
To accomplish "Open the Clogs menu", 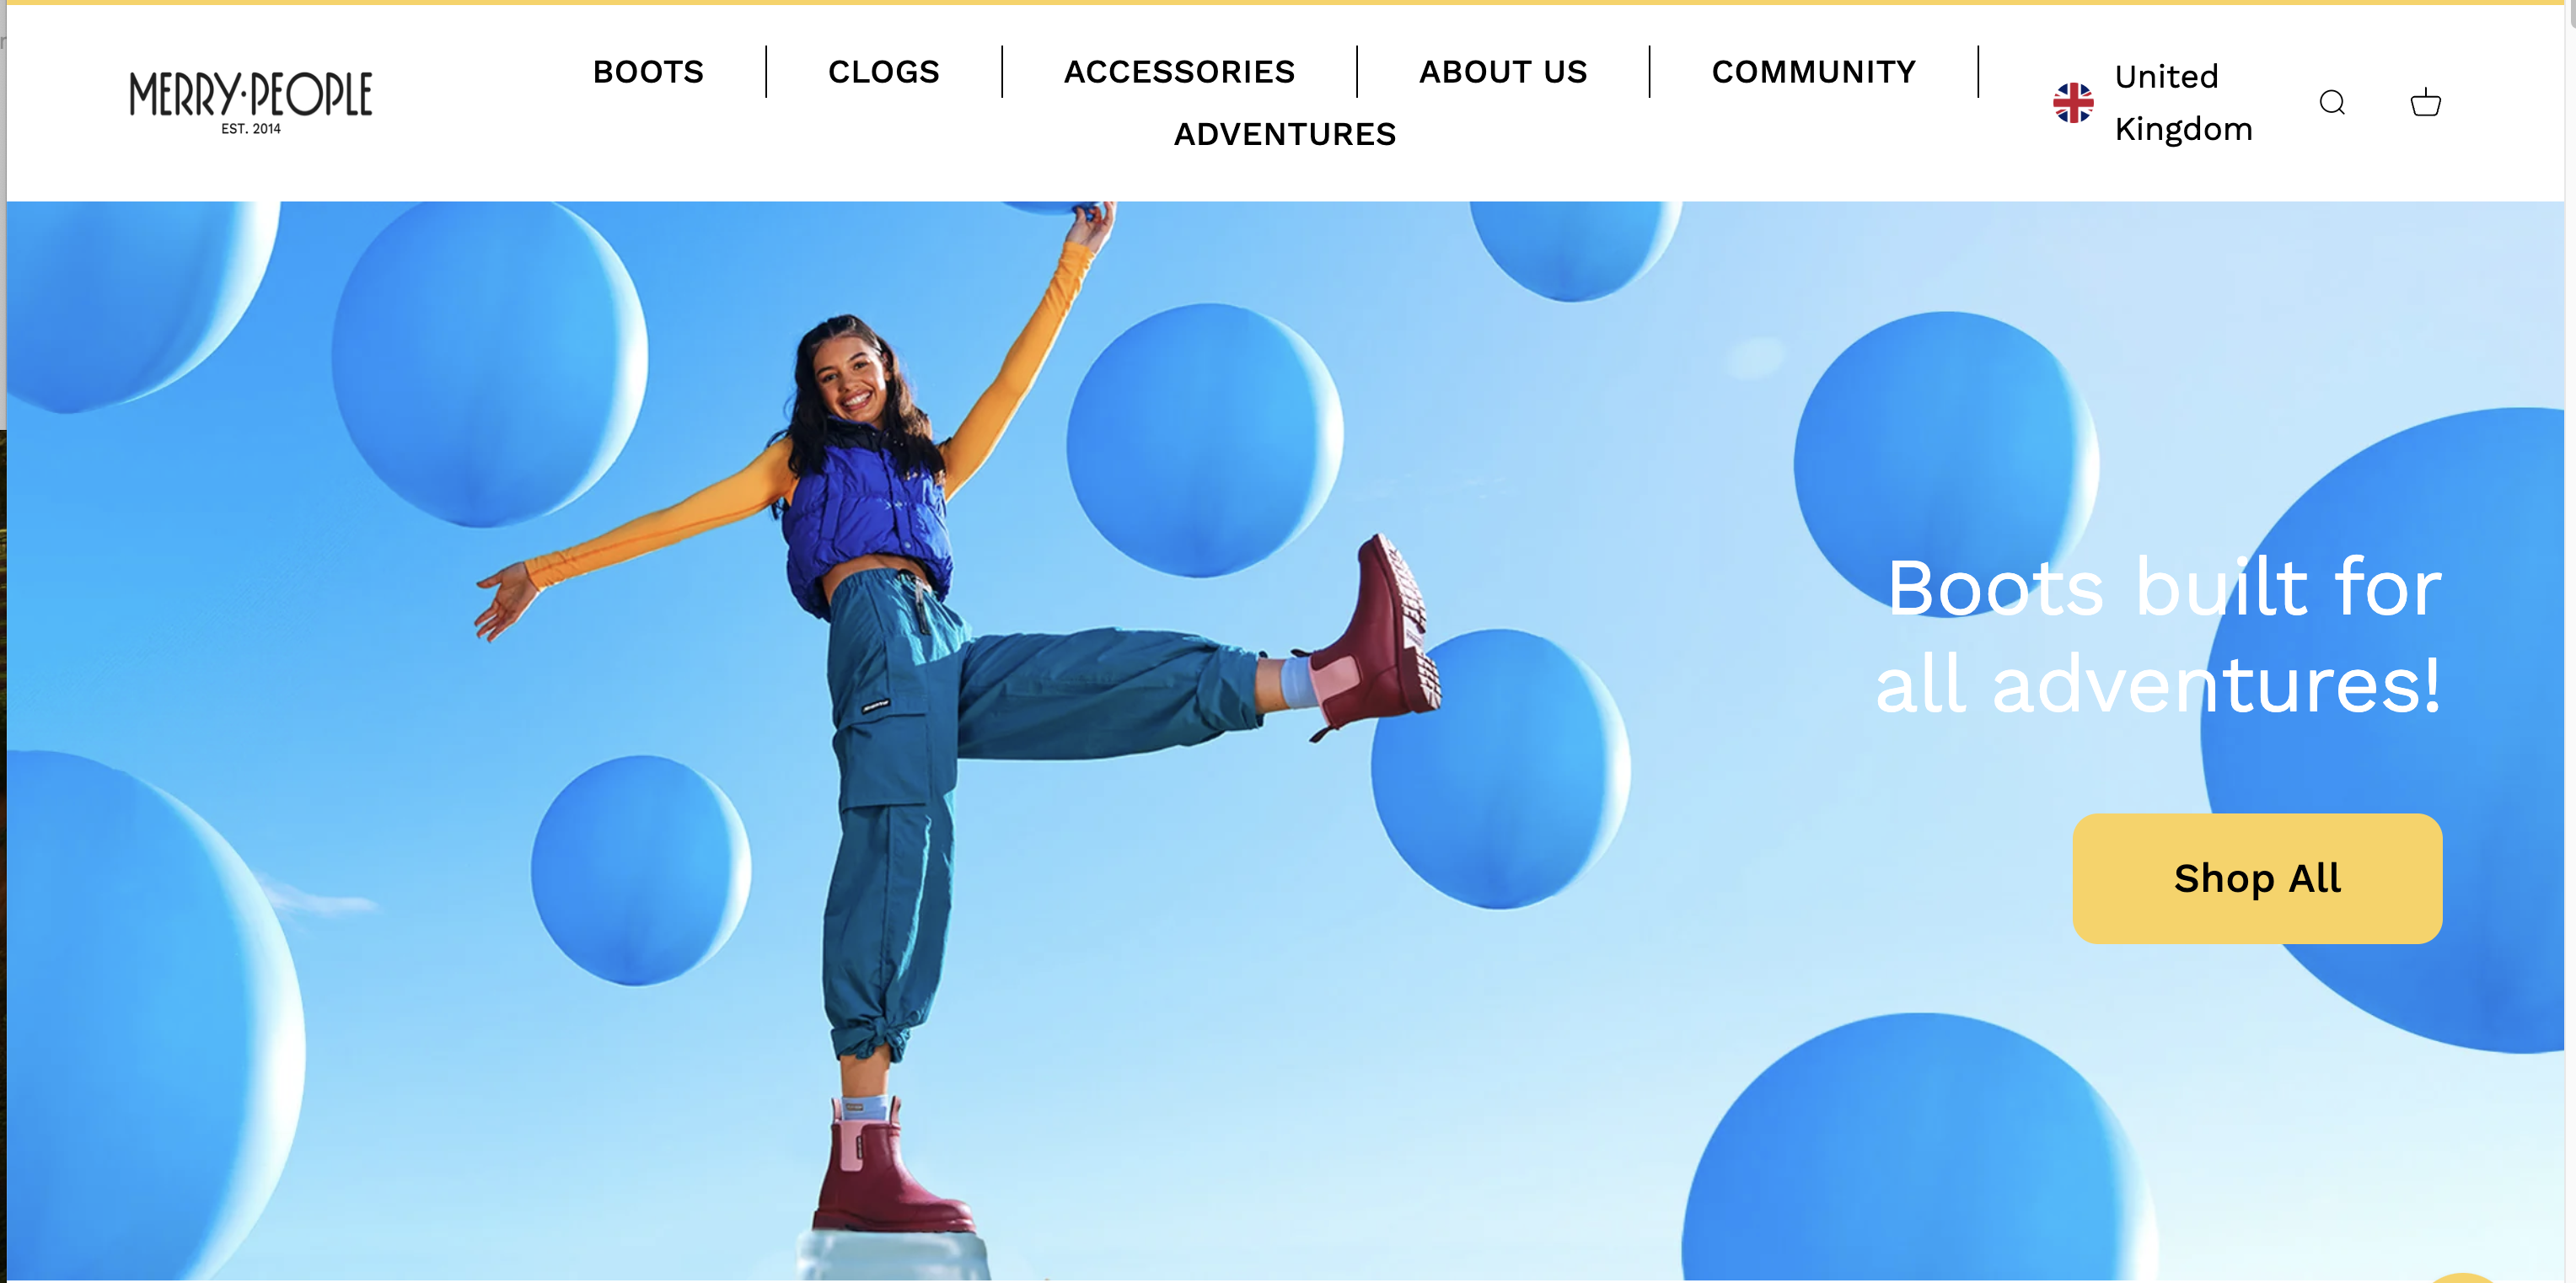I will pos(884,72).
